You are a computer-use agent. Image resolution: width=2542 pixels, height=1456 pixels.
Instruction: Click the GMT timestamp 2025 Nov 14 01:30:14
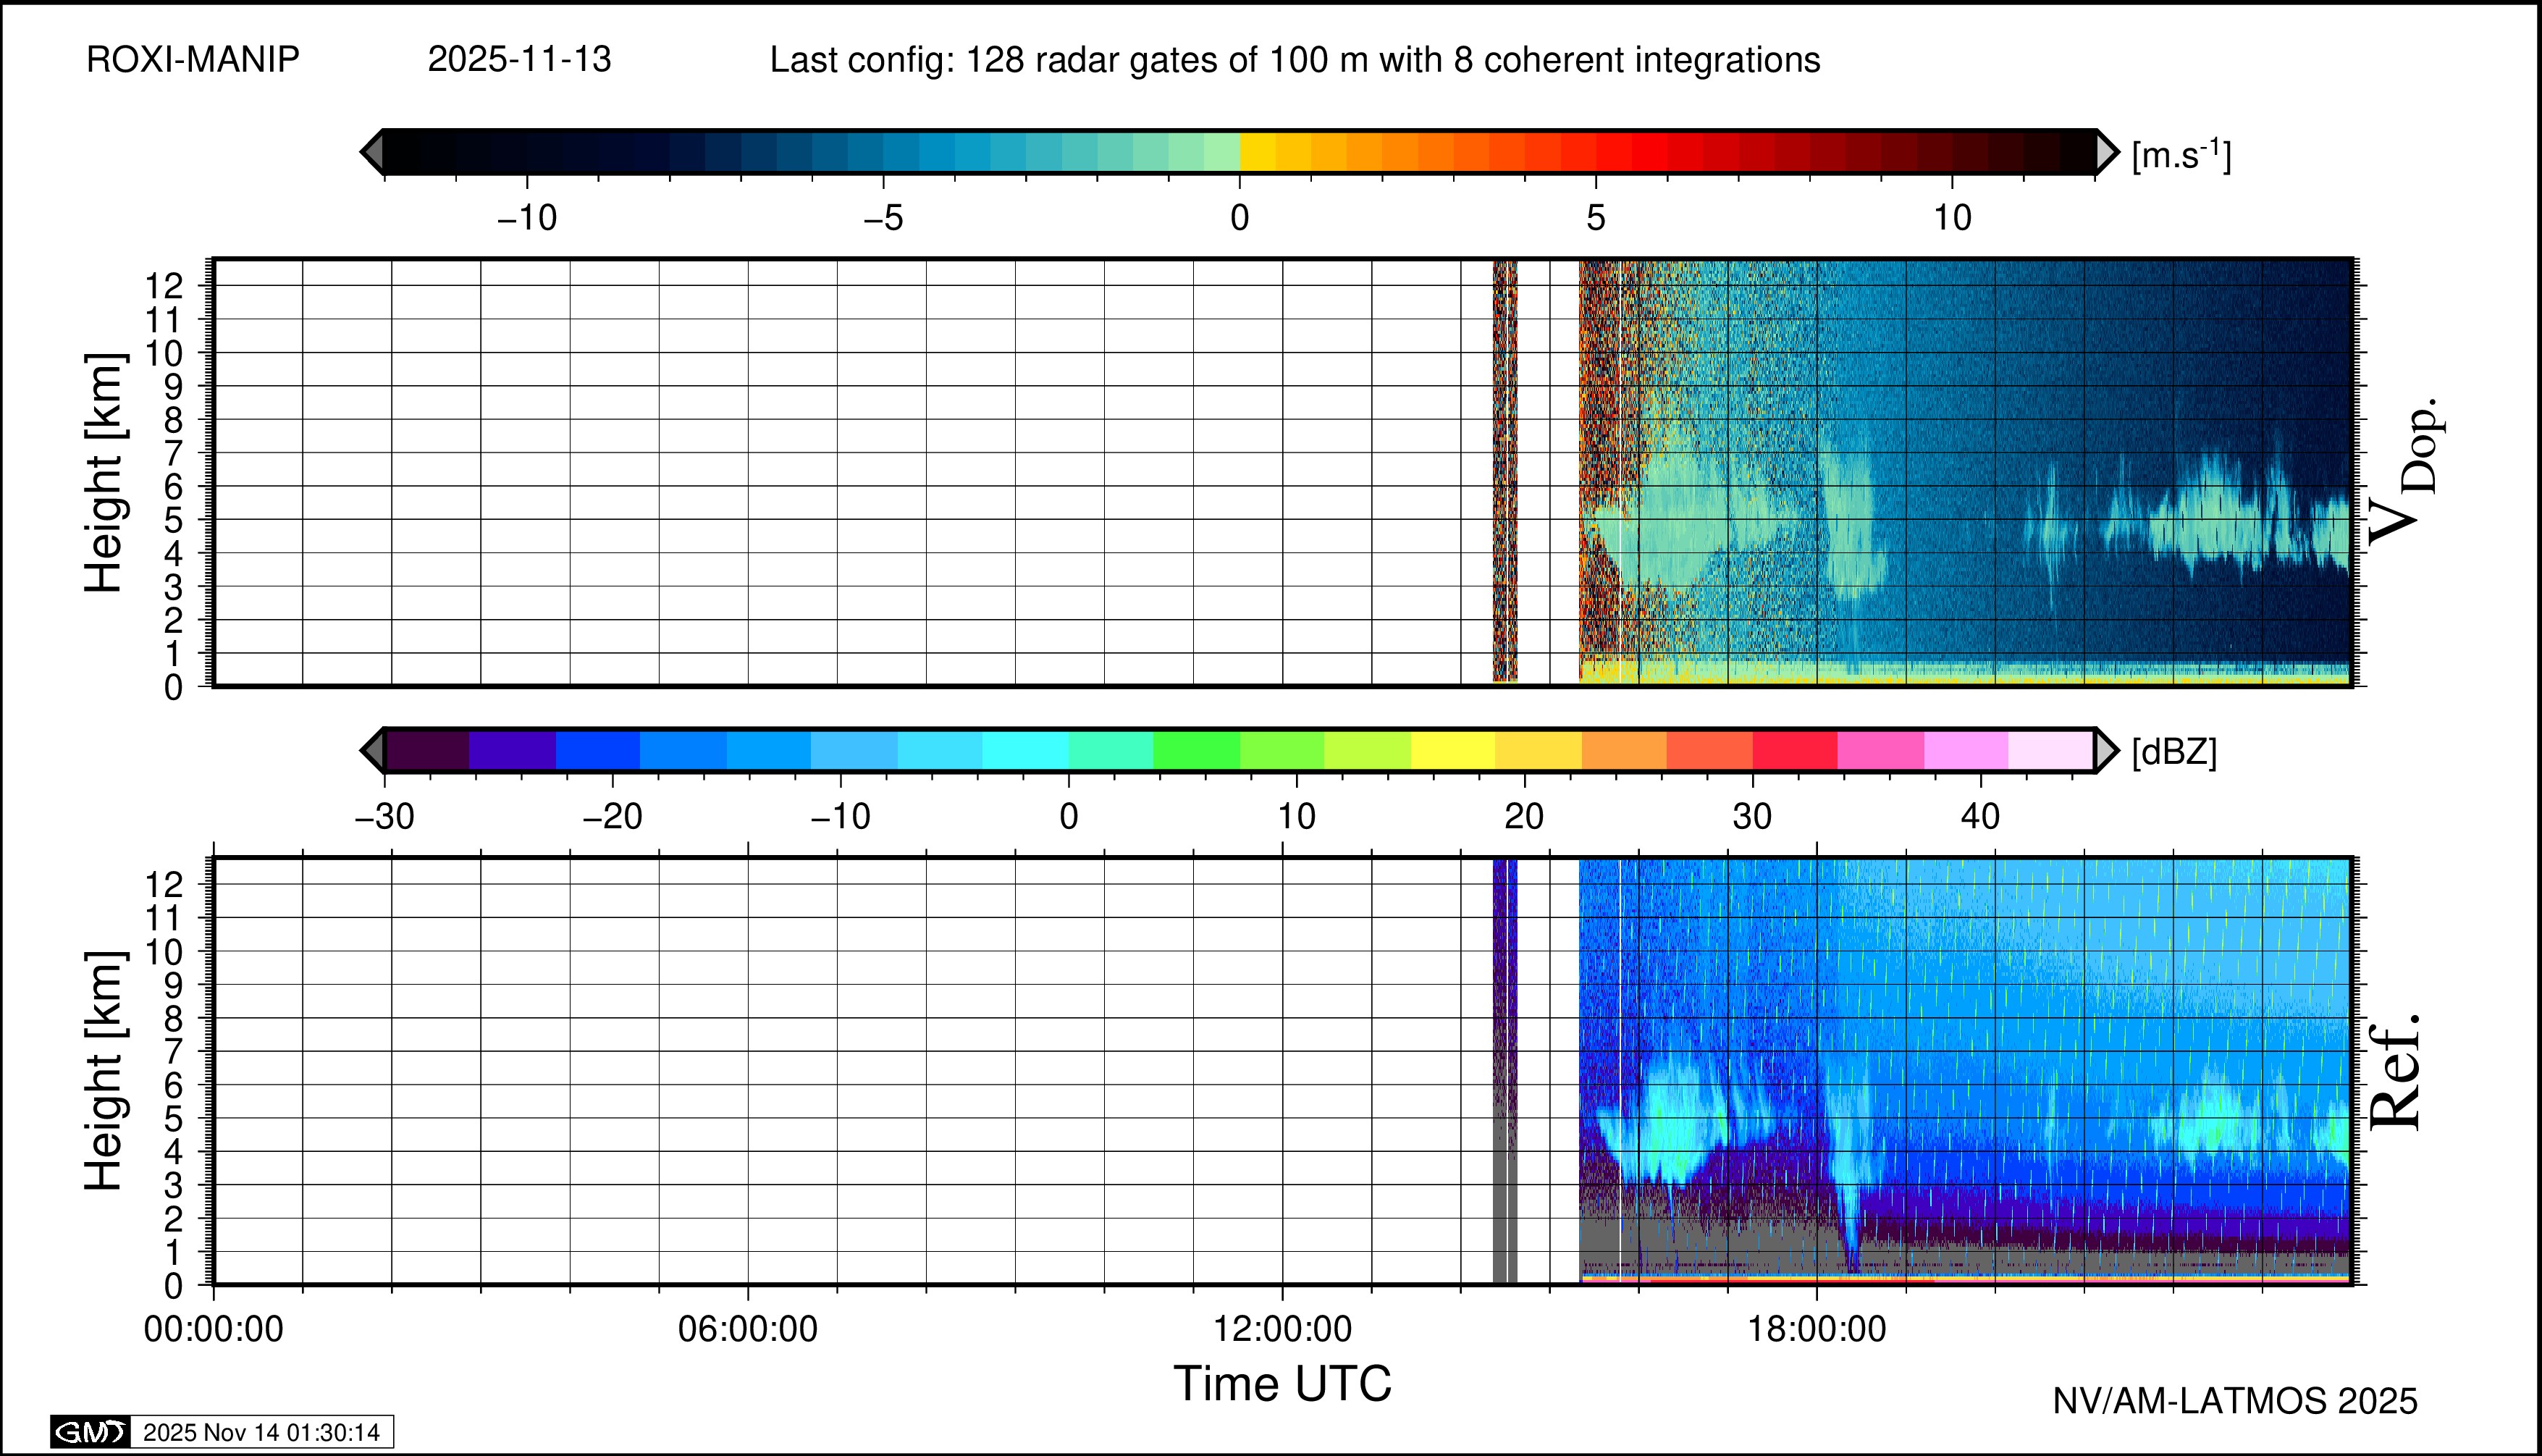tap(261, 1432)
